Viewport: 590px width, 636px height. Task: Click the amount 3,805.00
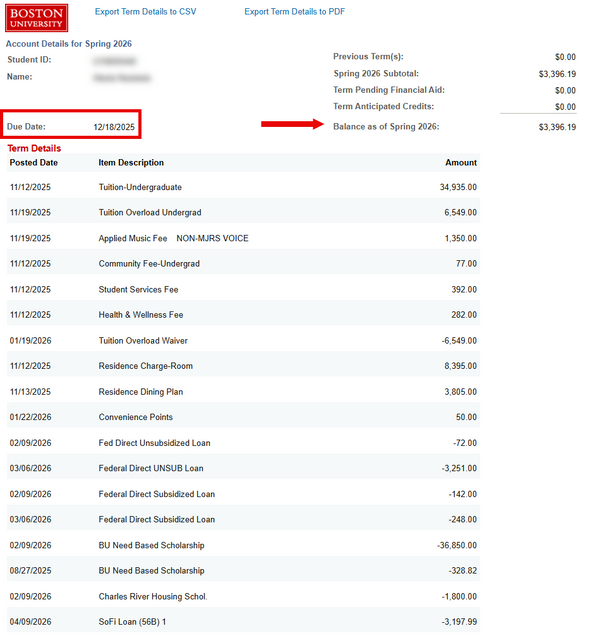[460, 392]
